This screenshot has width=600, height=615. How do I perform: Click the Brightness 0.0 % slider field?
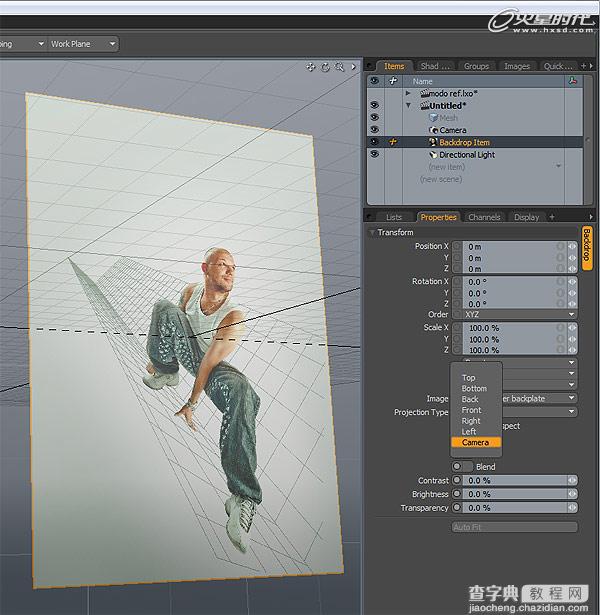coord(515,494)
